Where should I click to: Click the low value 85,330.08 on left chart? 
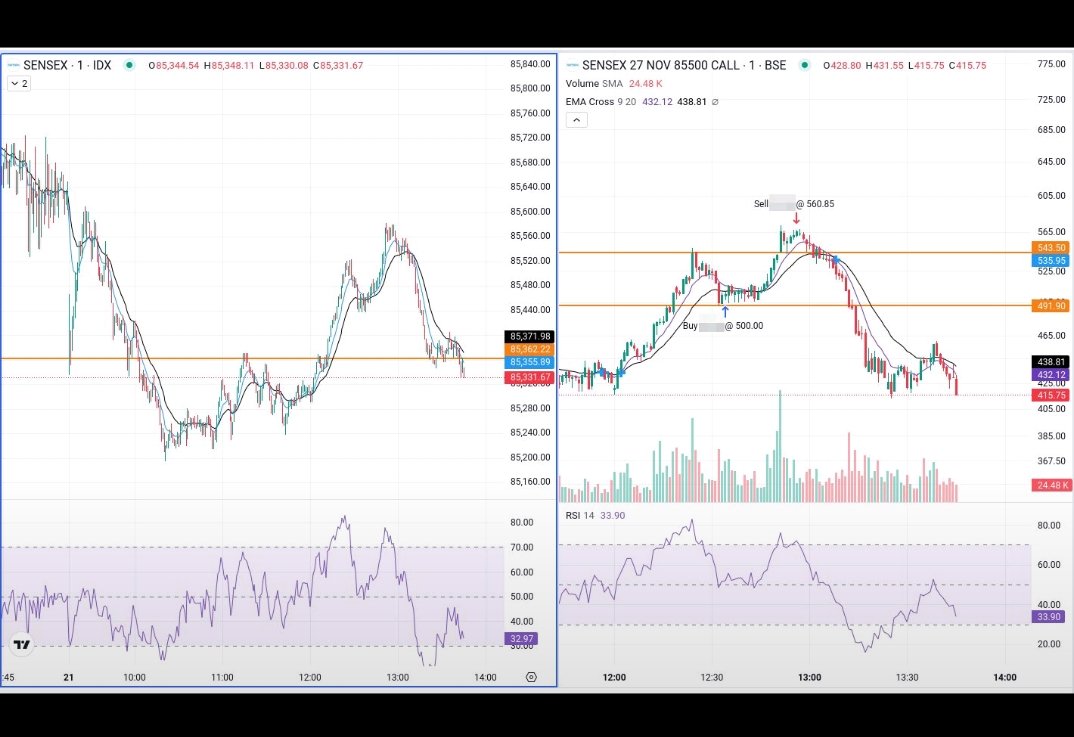(x=286, y=66)
